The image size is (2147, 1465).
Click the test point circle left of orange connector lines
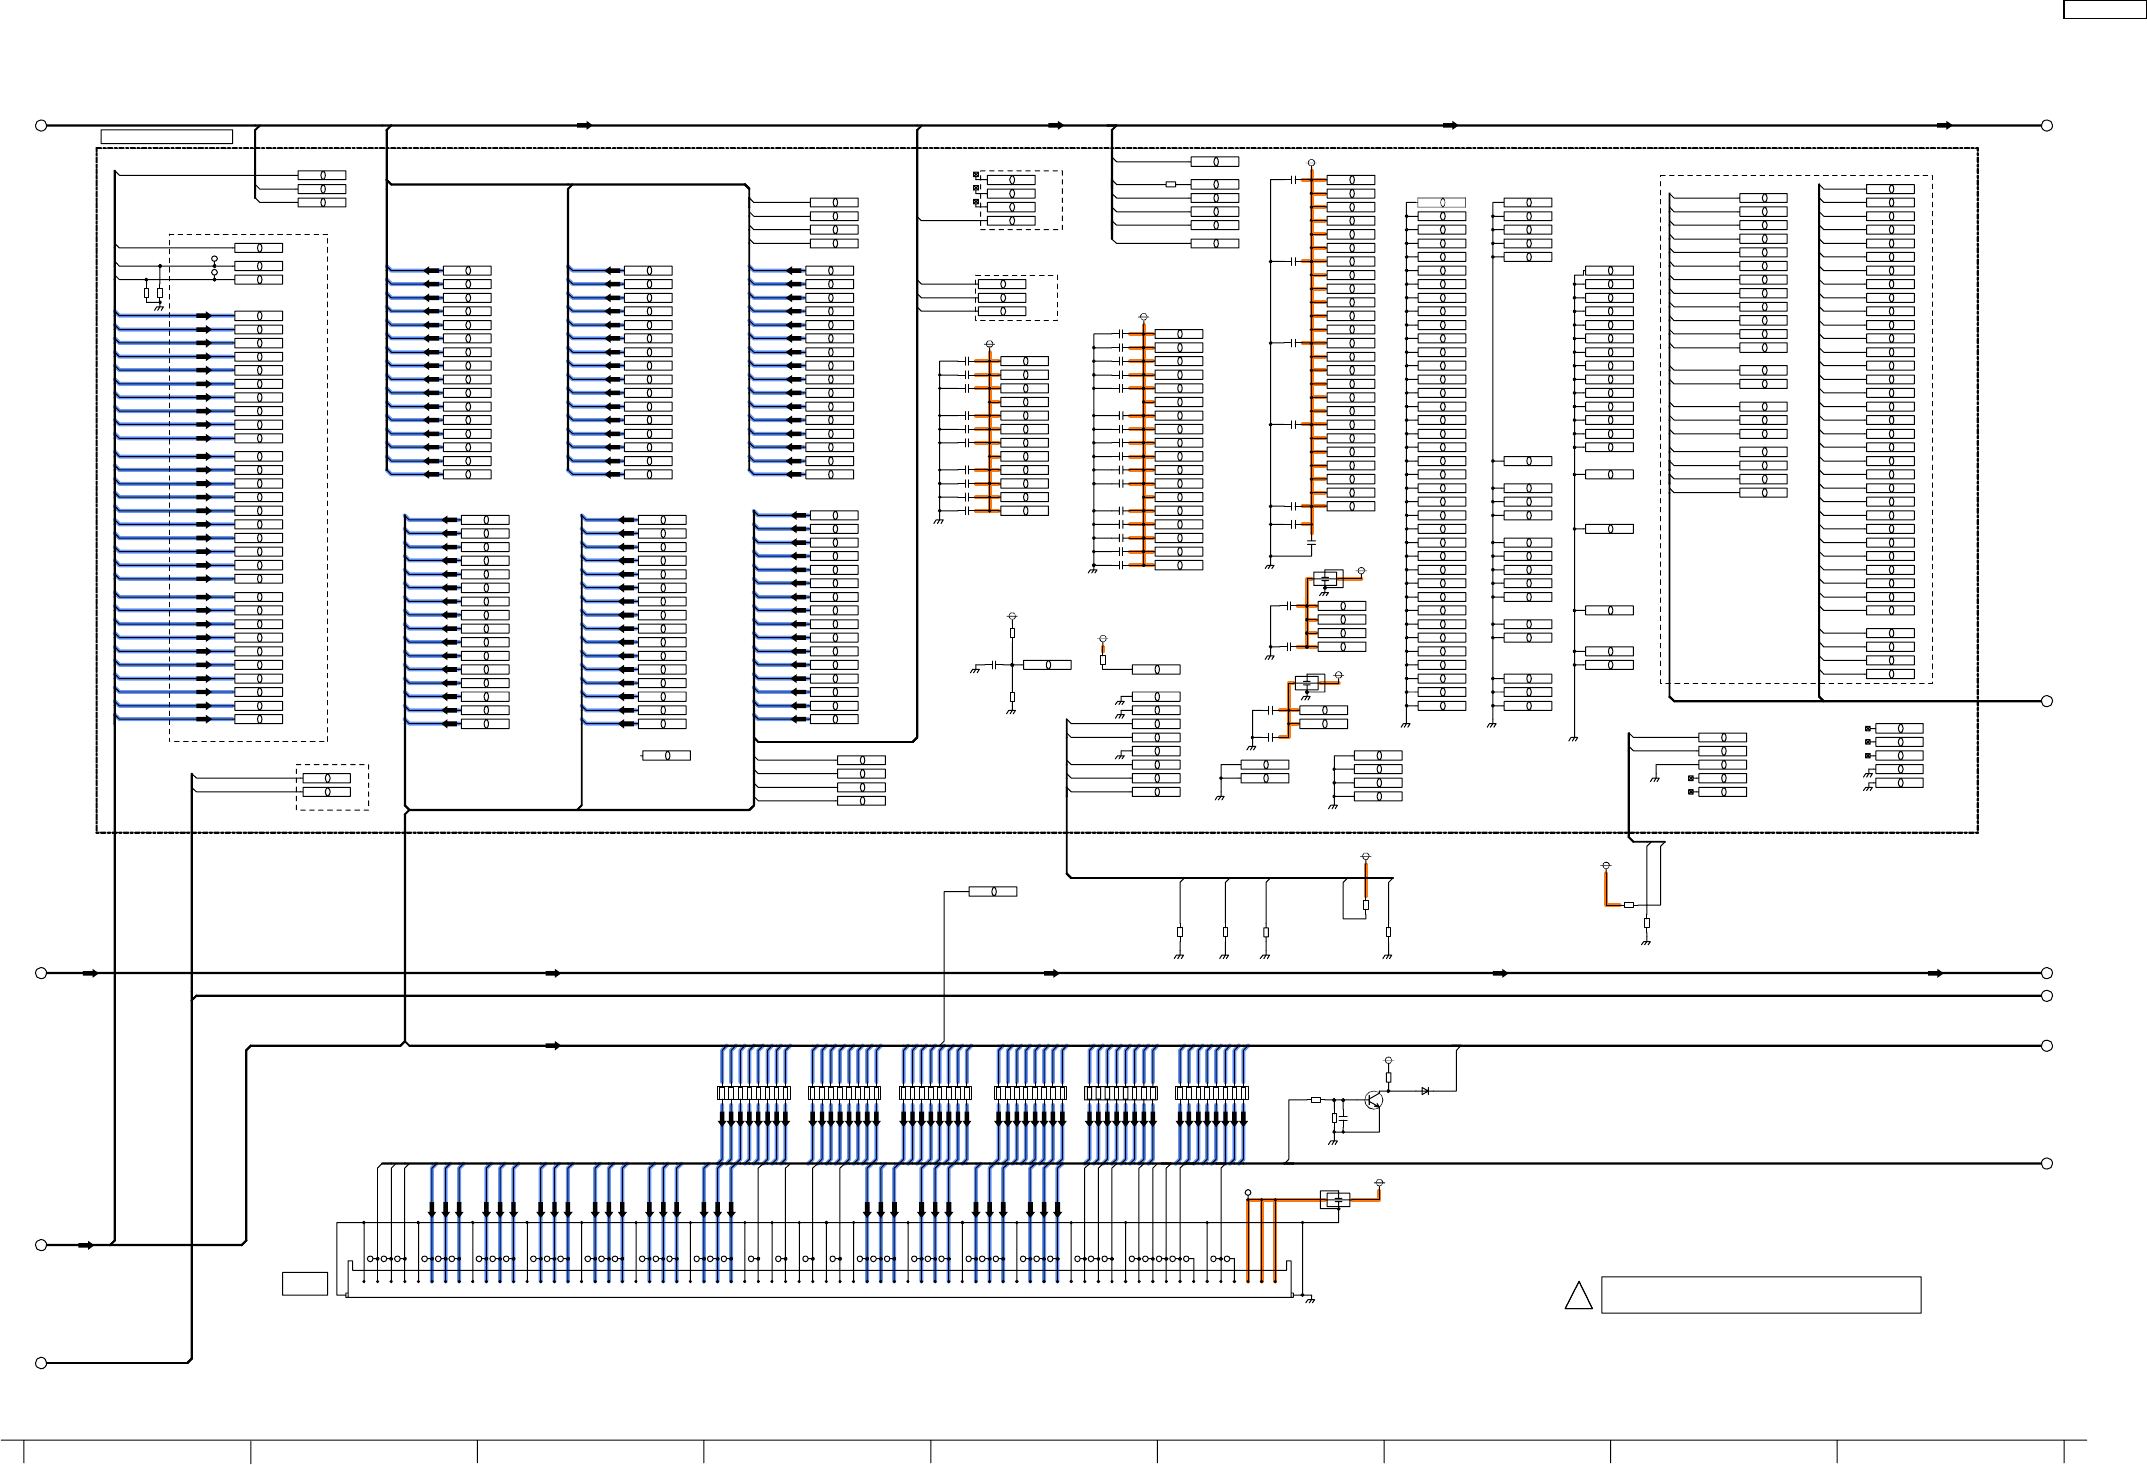(x=1248, y=1193)
